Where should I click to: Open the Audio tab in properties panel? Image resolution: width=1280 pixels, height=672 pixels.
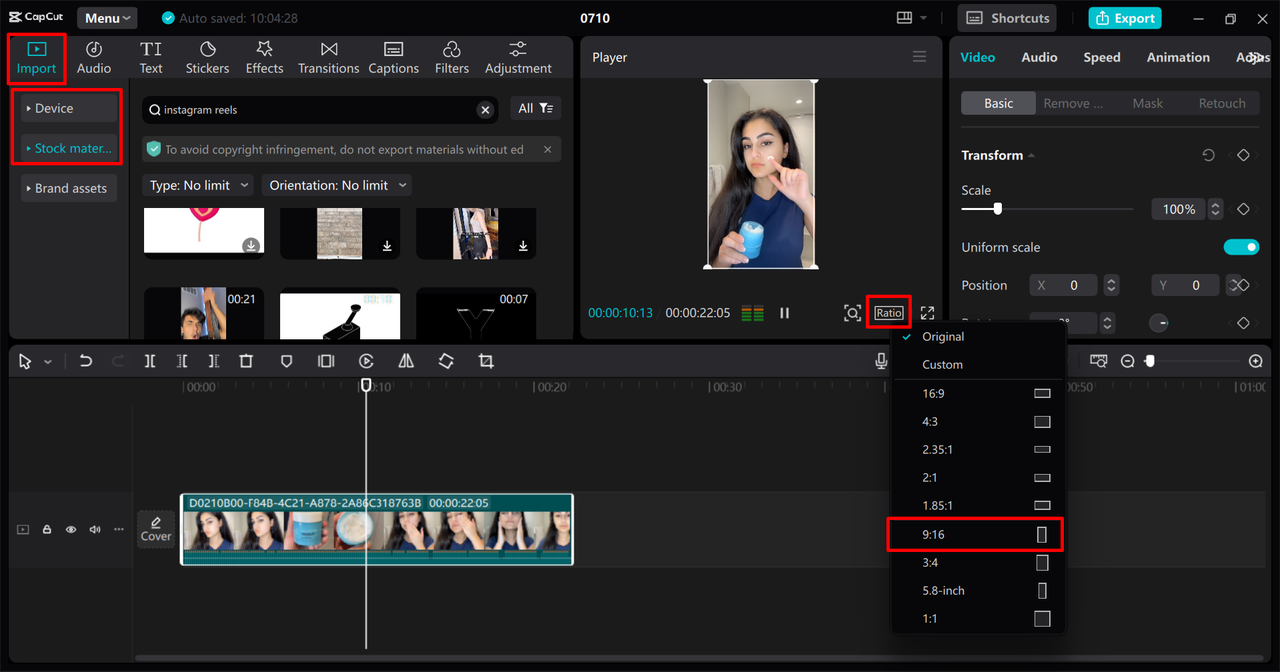click(1039, 57)
